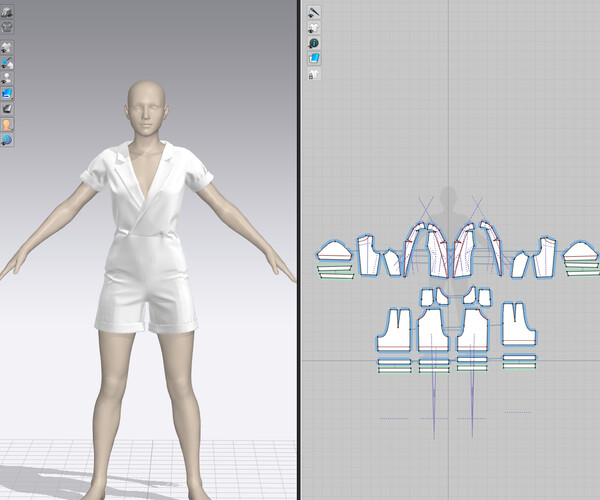Toggle 2D seamline display needle icon
This screenshot has height=500, width=600.
[314, 12]
